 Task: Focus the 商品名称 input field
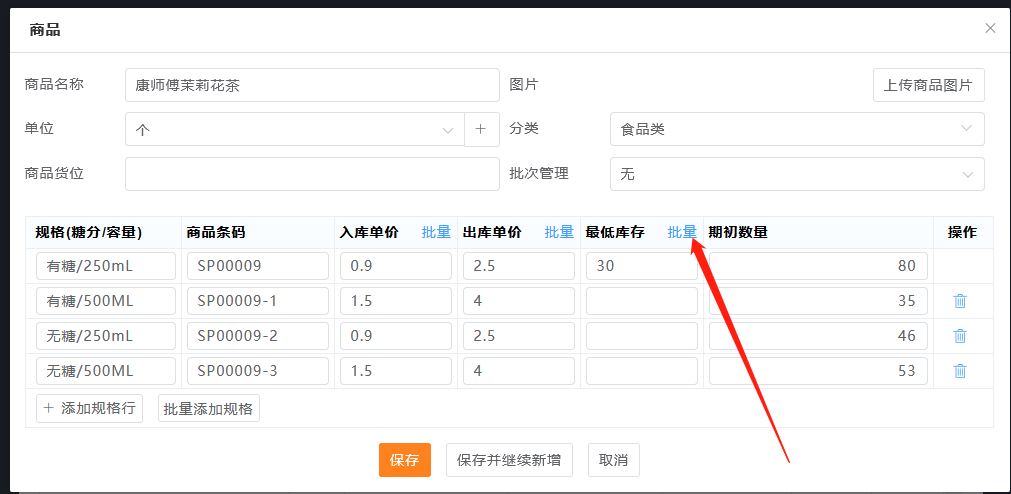312,85
